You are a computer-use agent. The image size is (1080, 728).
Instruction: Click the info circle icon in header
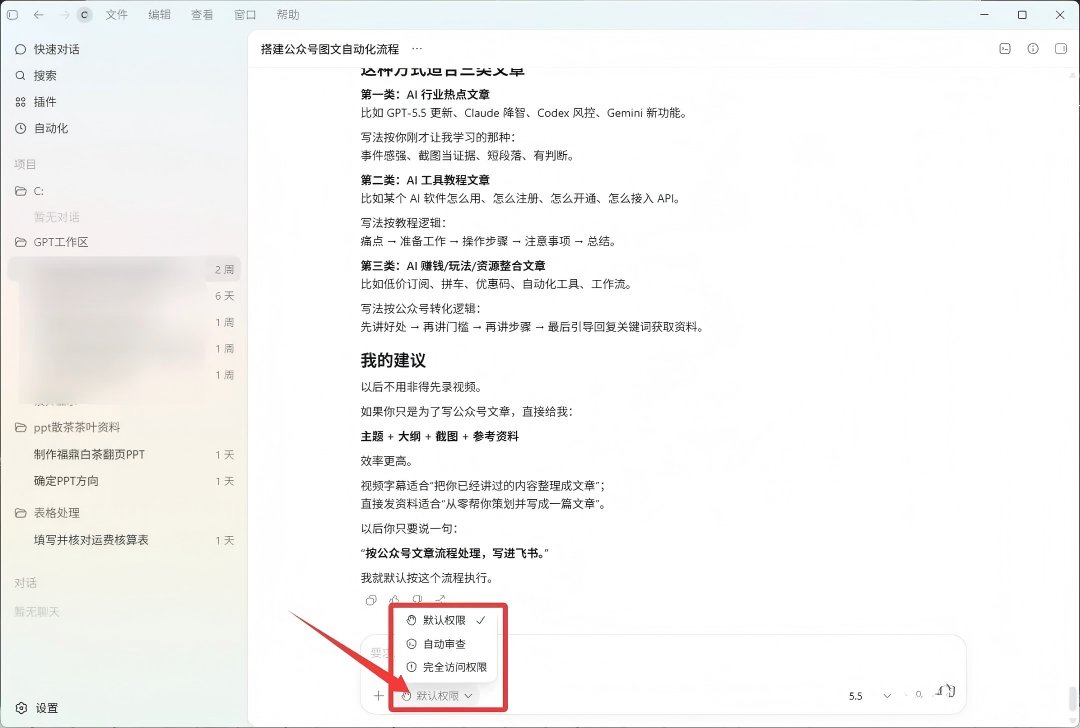tap(1032, 49)
